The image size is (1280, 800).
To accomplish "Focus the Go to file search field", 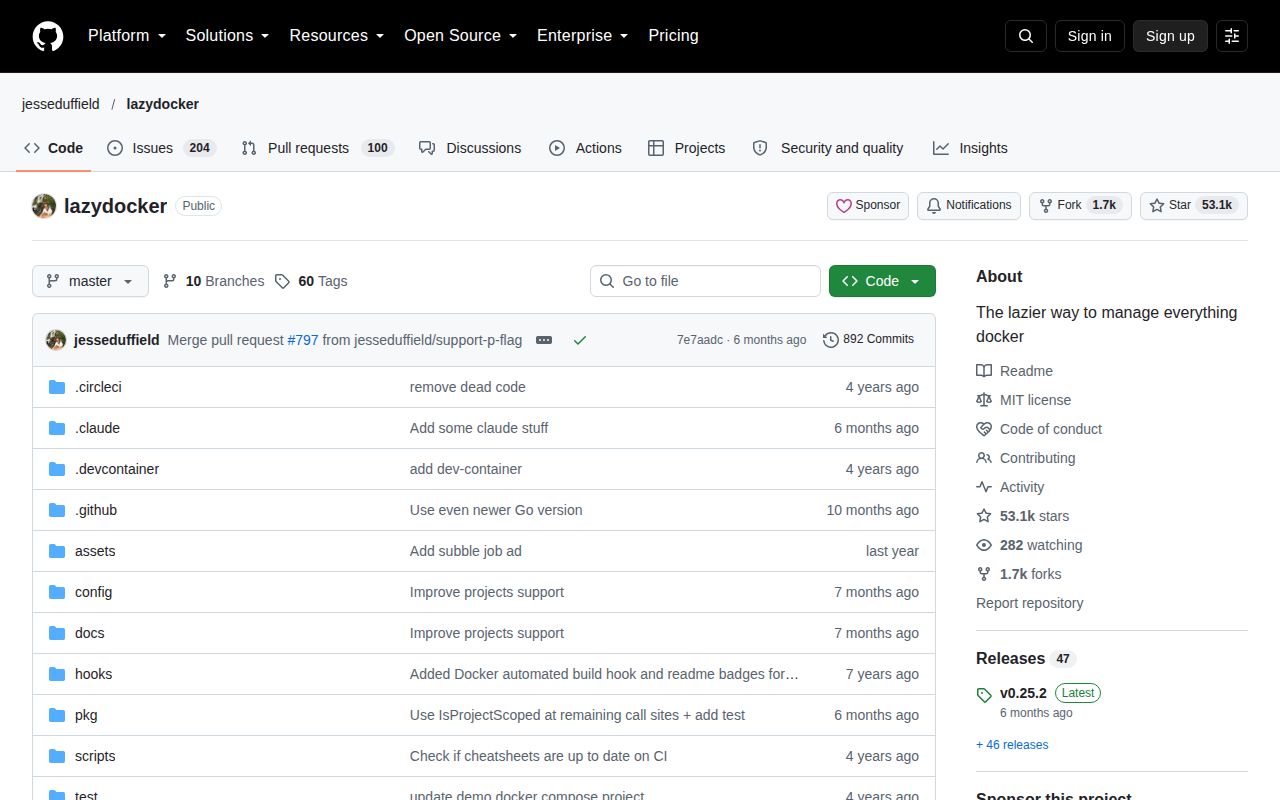I will tap(705, 281).
